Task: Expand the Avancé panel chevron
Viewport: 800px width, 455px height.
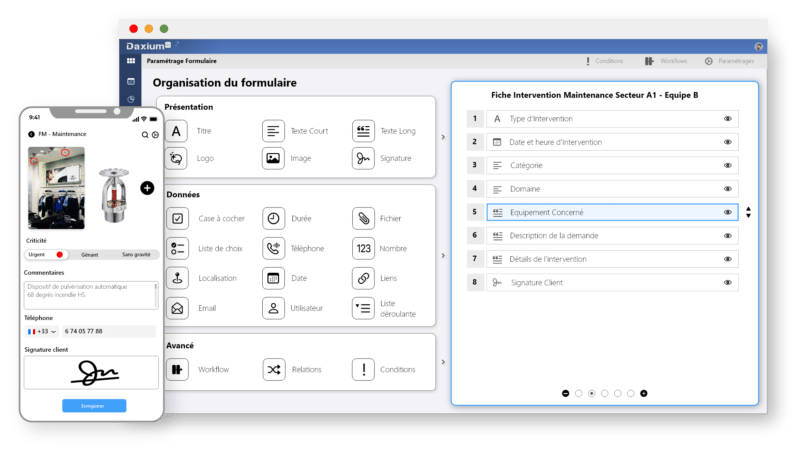Action: 443,362
